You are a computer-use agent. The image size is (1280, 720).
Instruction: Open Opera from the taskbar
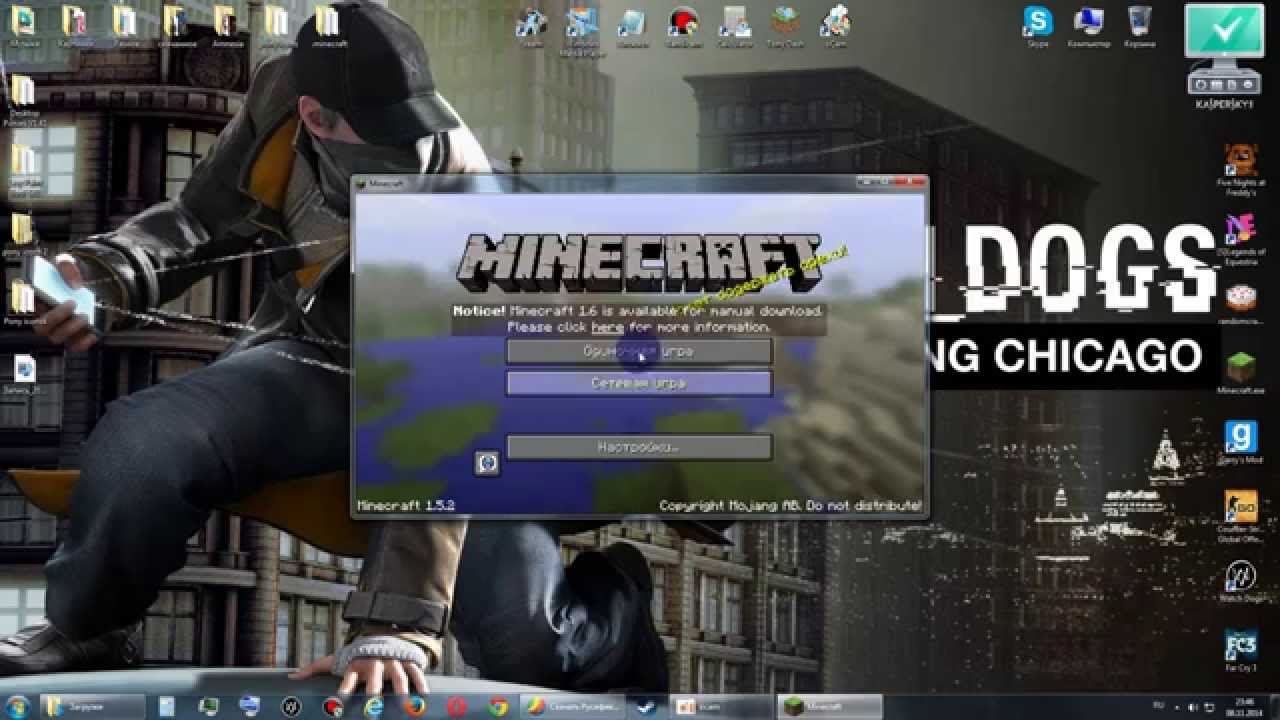[x=456, y=706]
